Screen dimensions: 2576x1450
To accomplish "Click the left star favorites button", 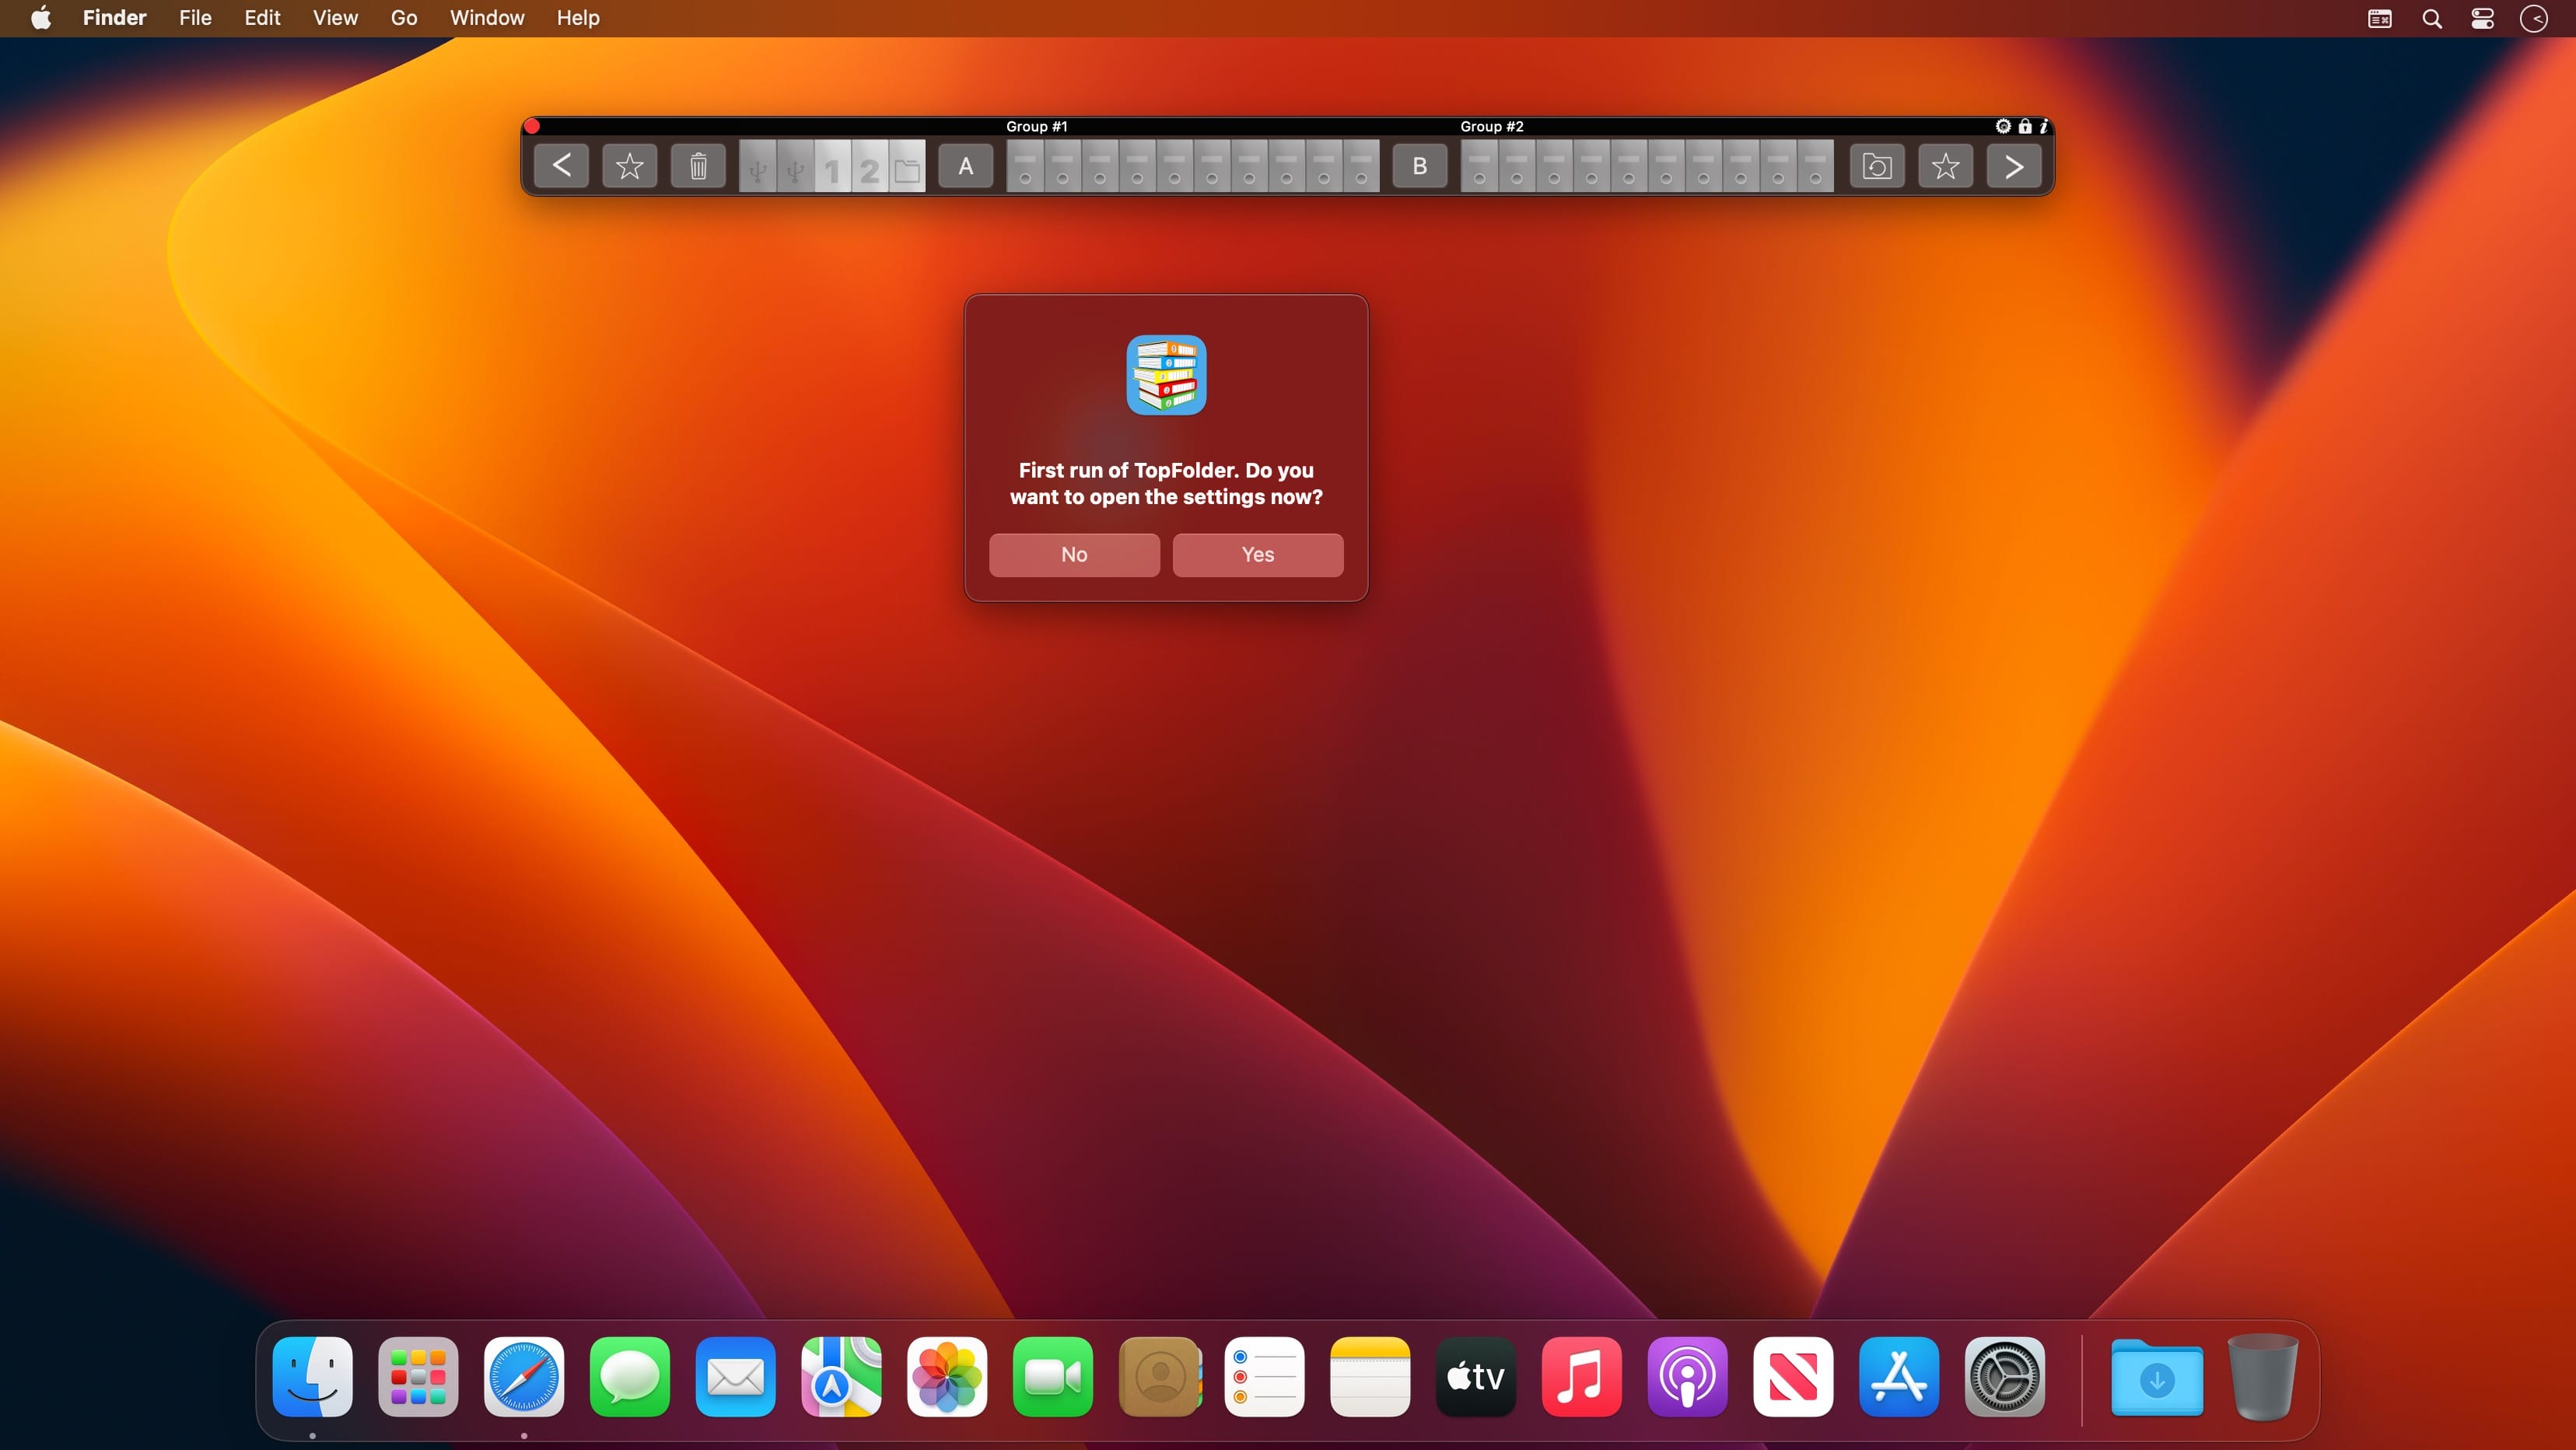I will [x=629, y=166].
